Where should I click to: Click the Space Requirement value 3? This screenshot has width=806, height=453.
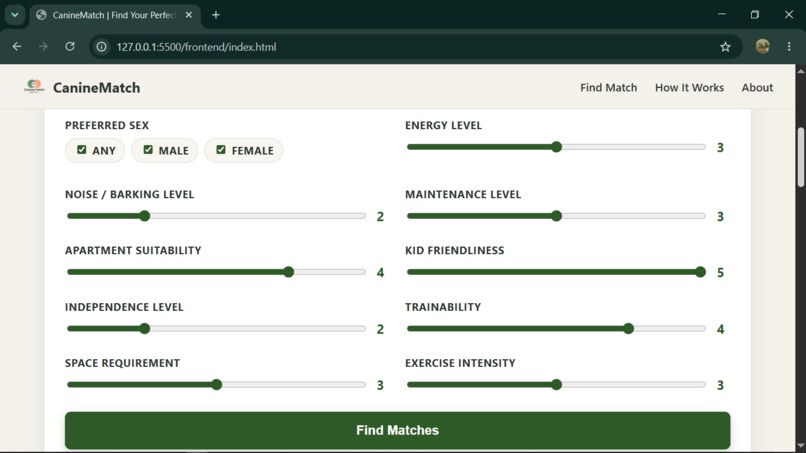[380, 385]
